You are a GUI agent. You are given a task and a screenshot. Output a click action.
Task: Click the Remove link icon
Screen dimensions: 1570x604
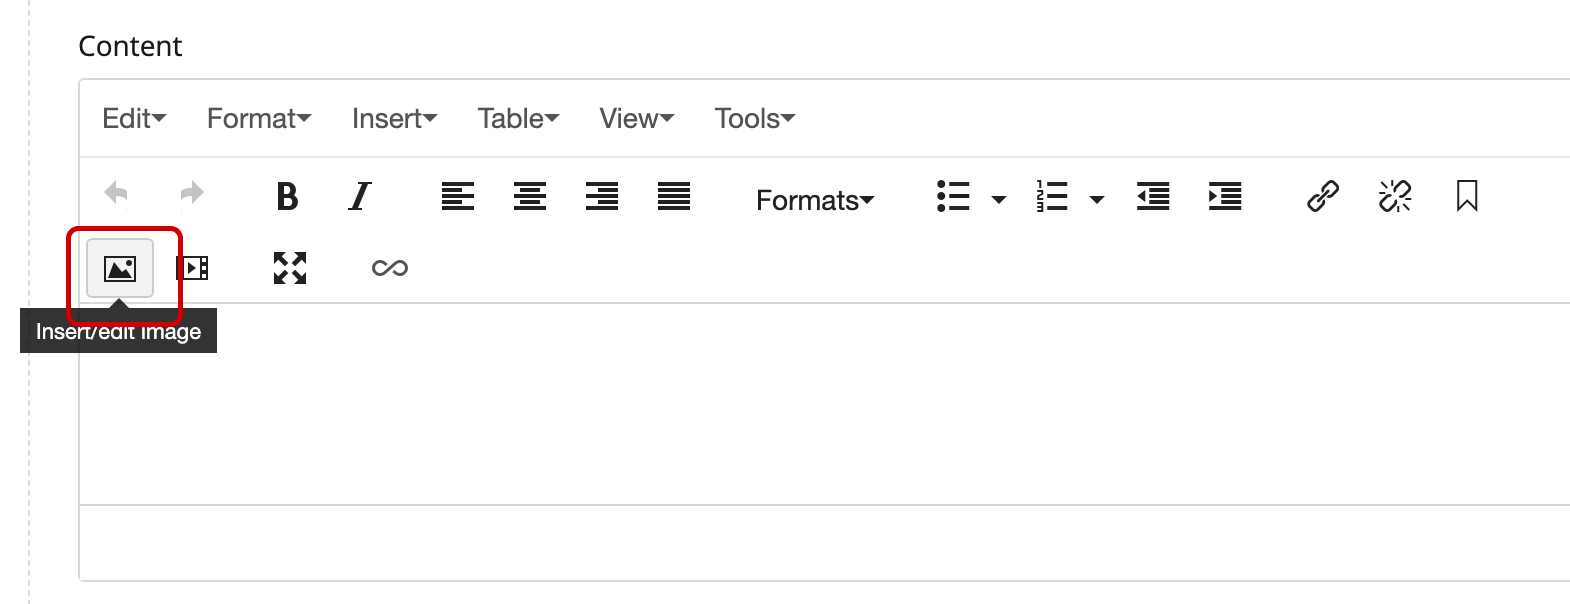coord(1394,197)
